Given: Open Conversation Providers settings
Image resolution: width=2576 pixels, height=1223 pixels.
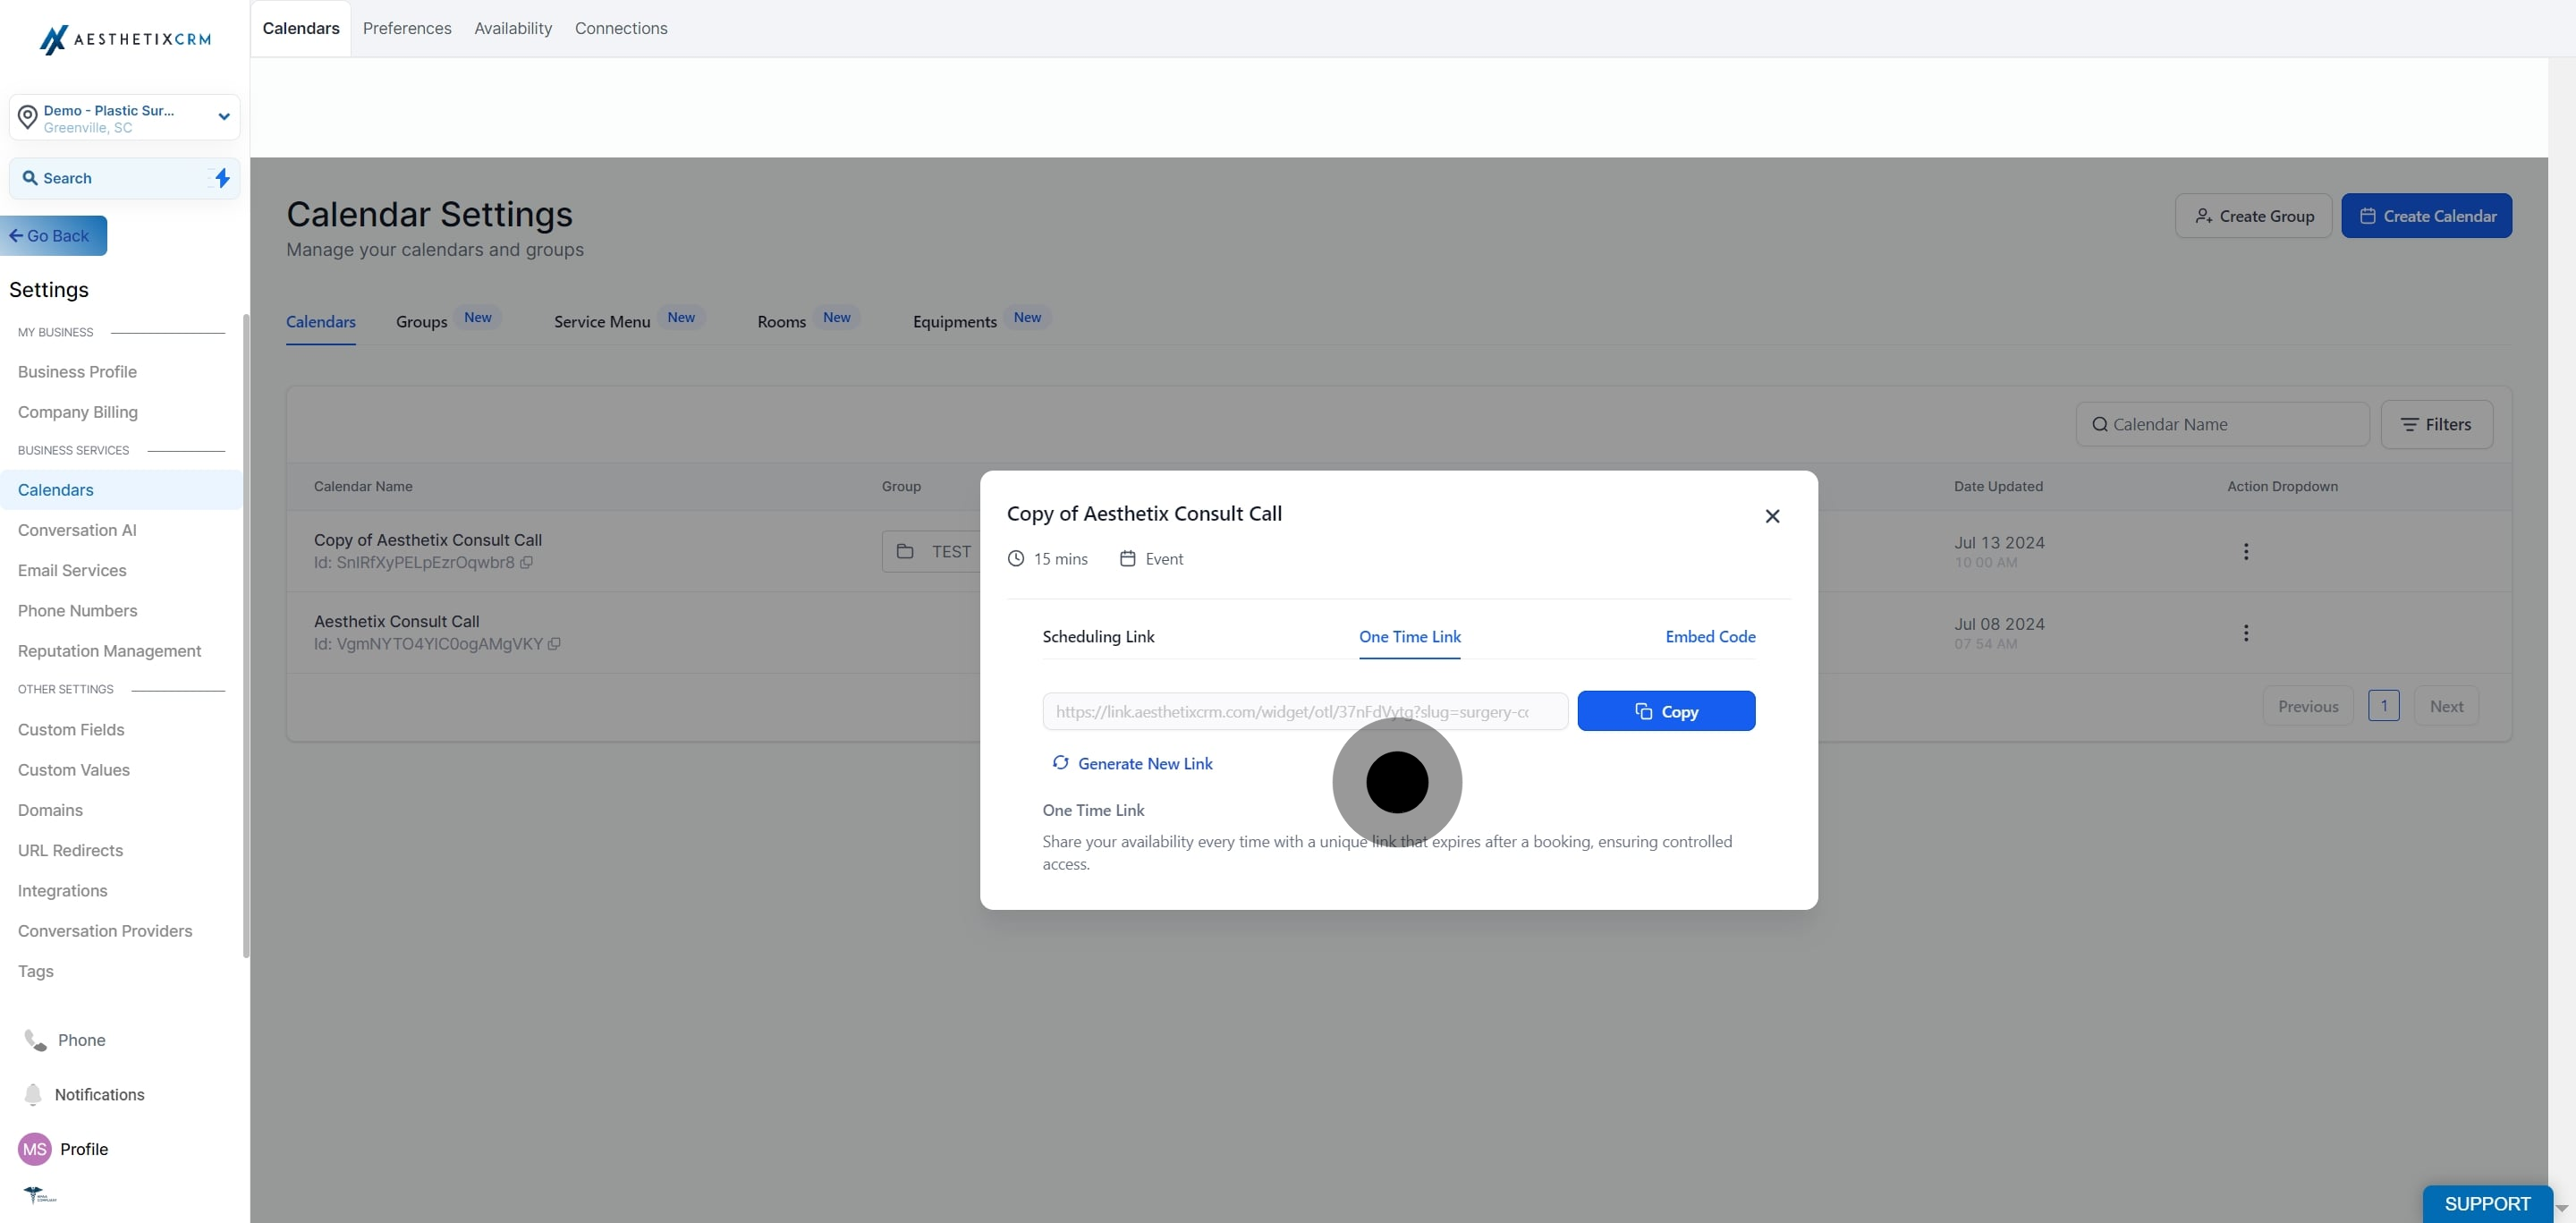Looking at the screenshot, I should pyautogui.click(x=105, y=931).
